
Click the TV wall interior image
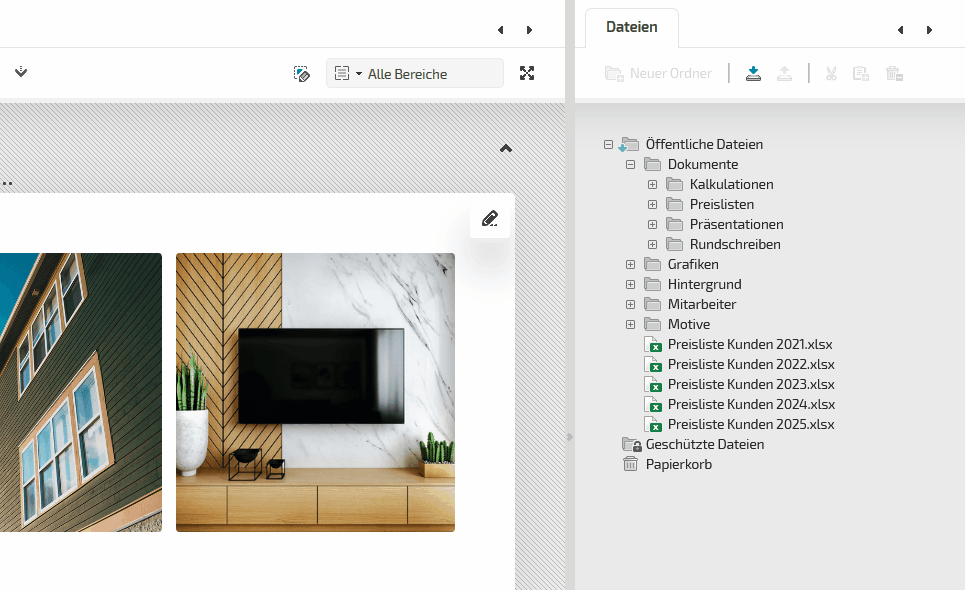point(315,392)
